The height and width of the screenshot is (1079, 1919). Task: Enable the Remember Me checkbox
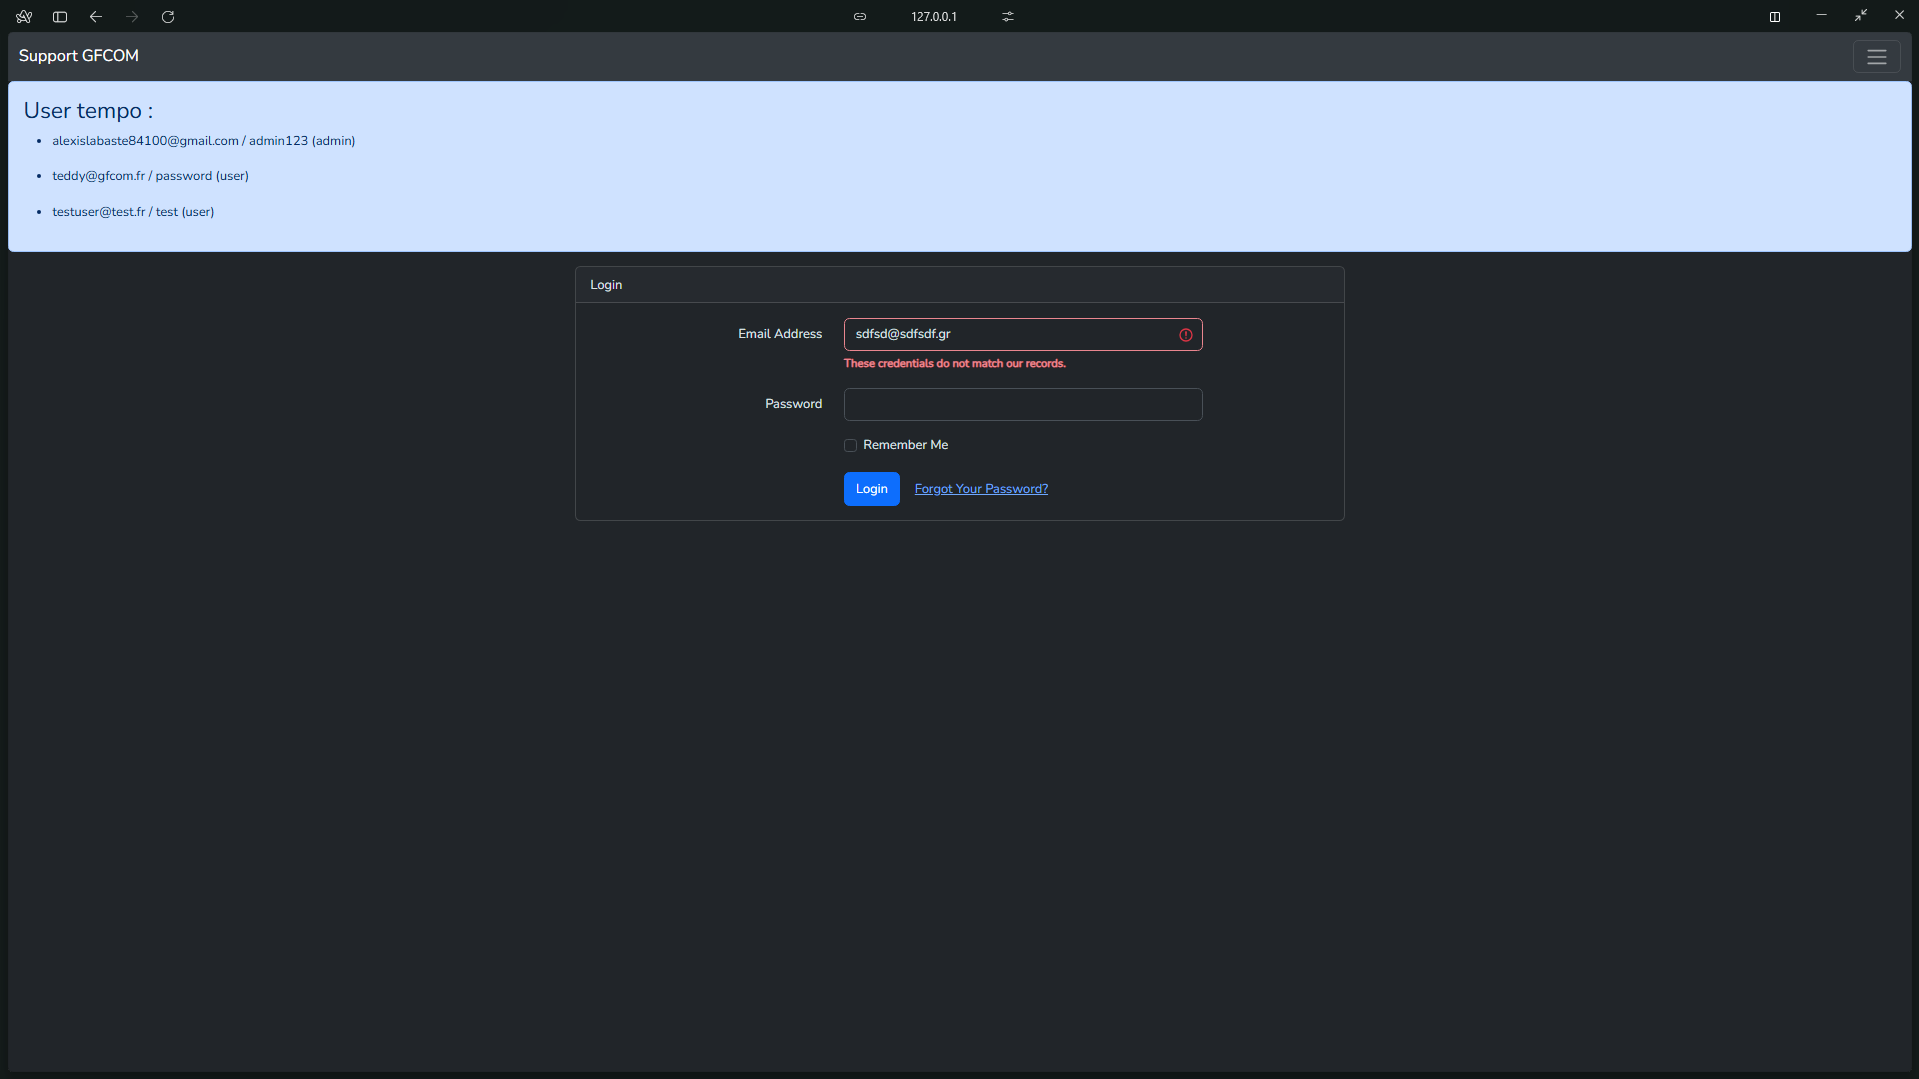click(x=851, y=446)
